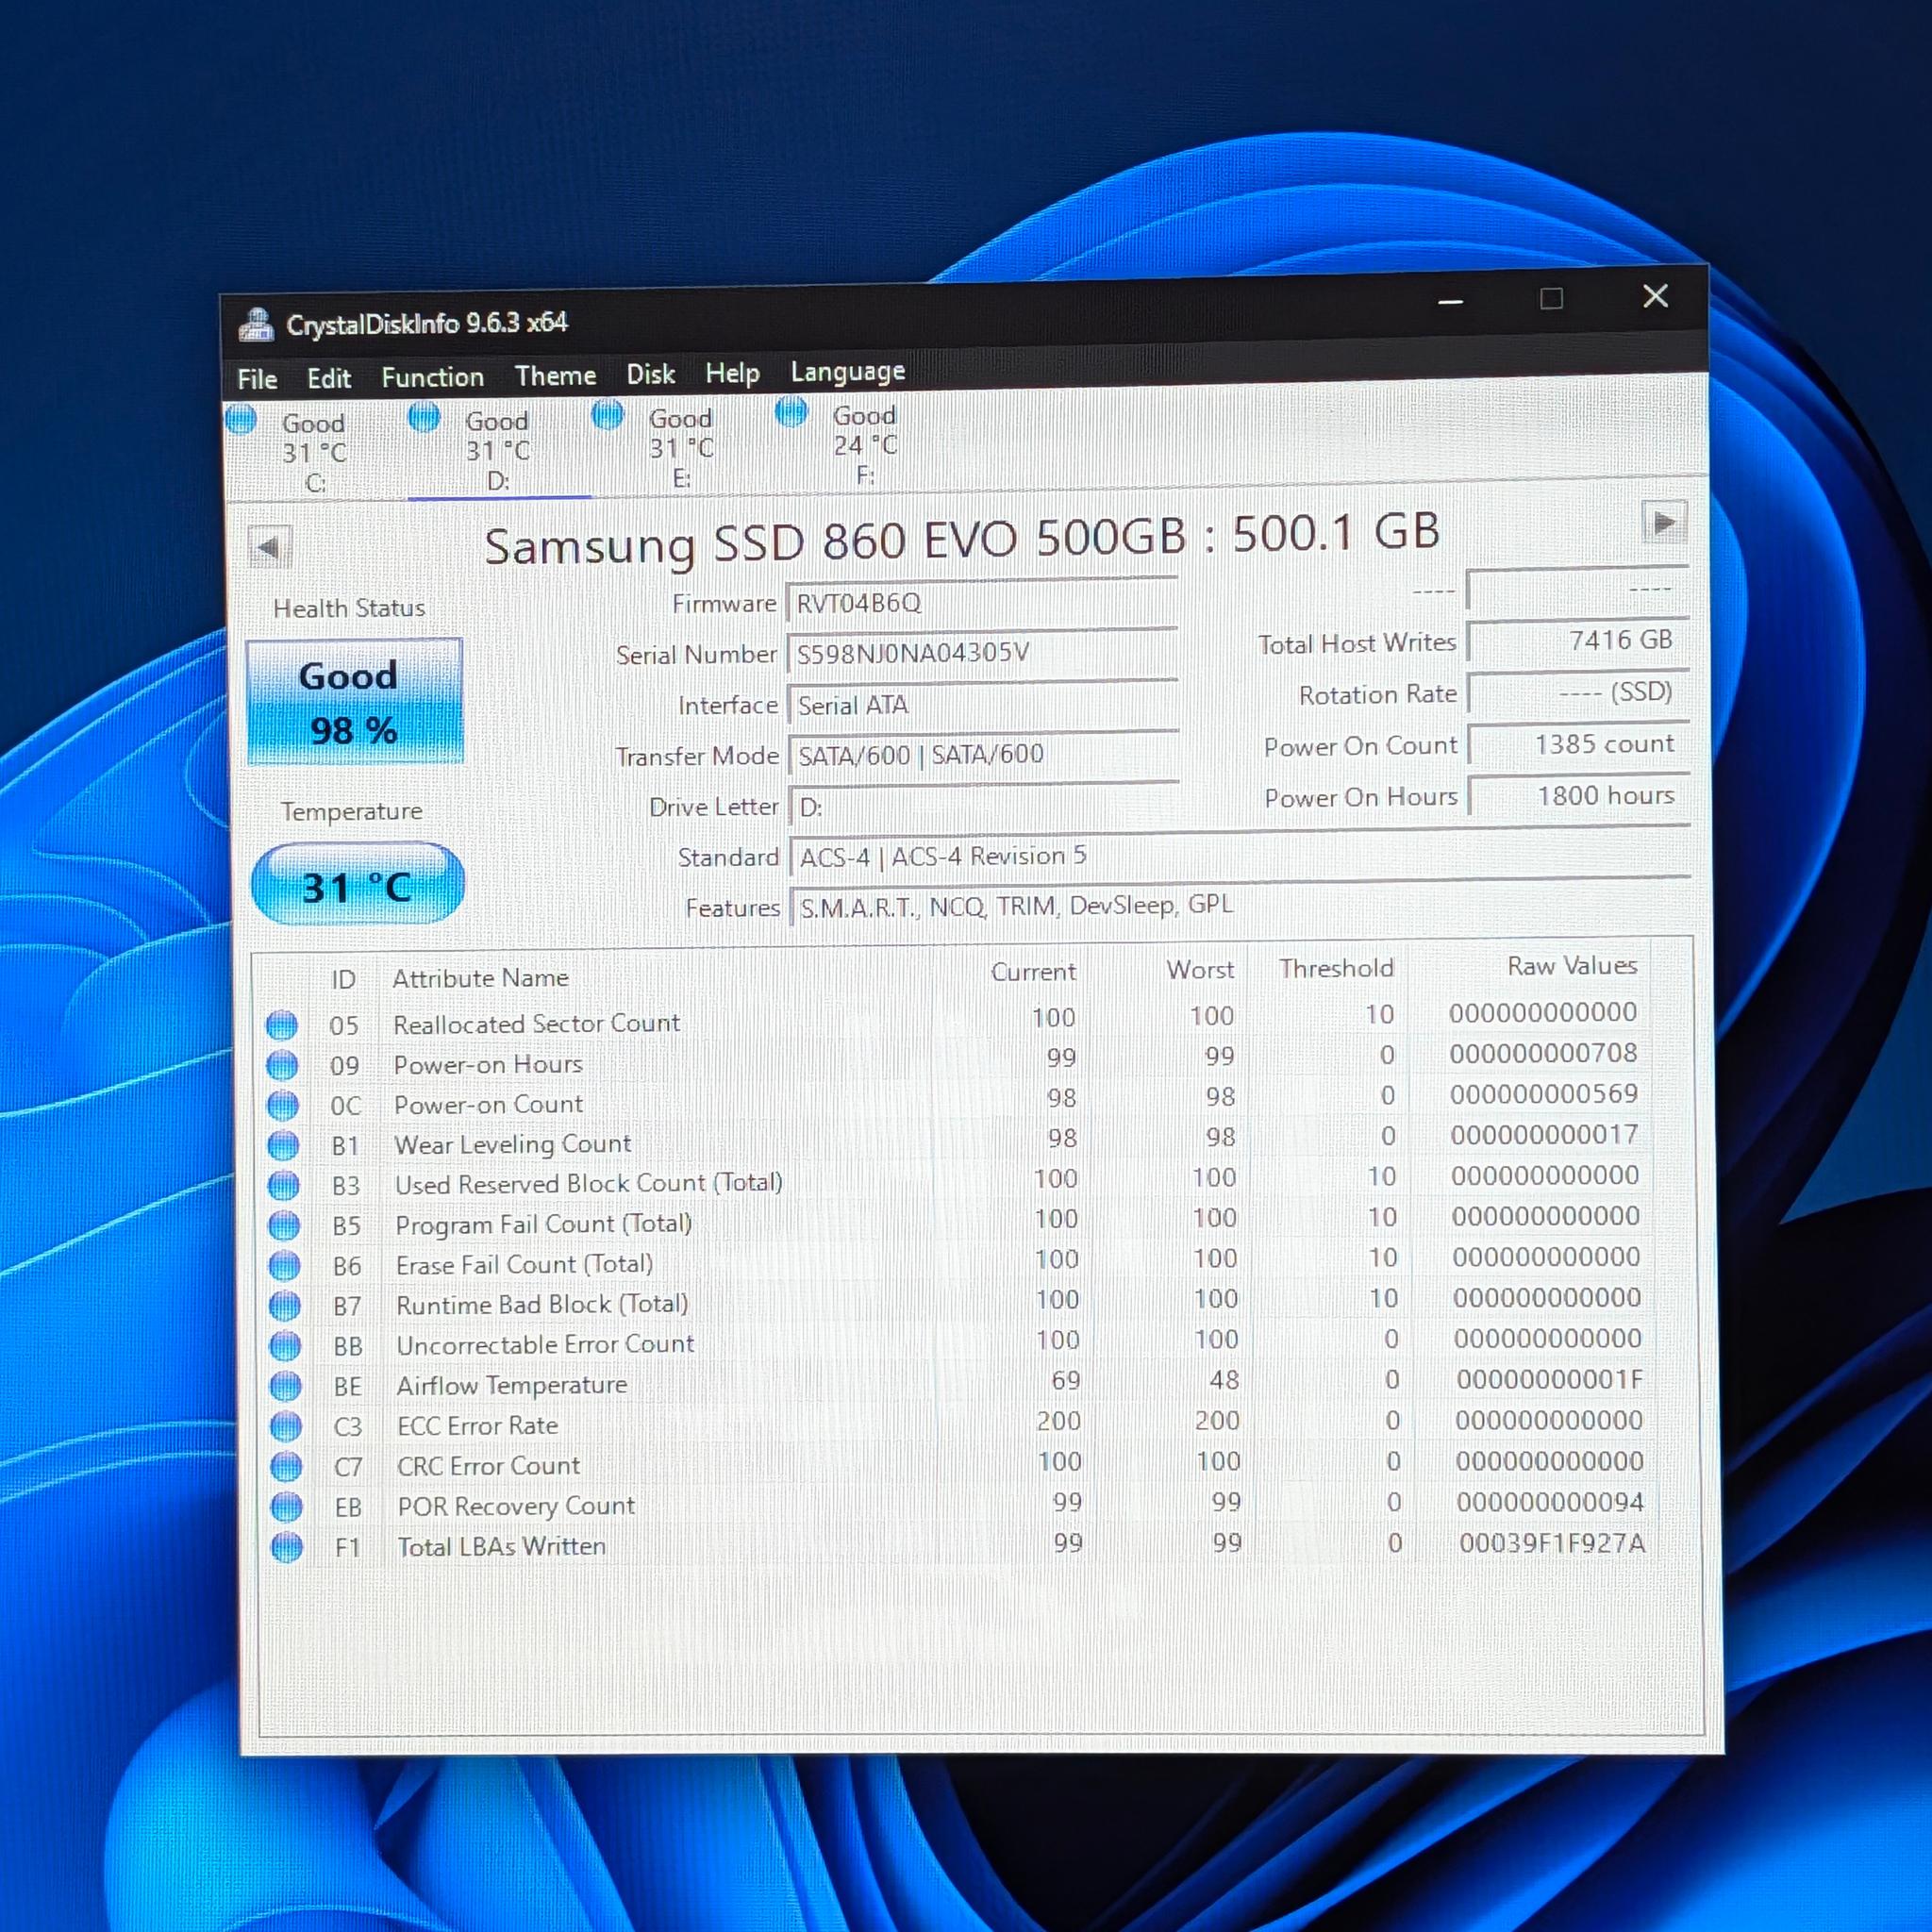Click raw value 00039F1F927A
Screen dimensions: 1932x1932
(1552, 1543)
